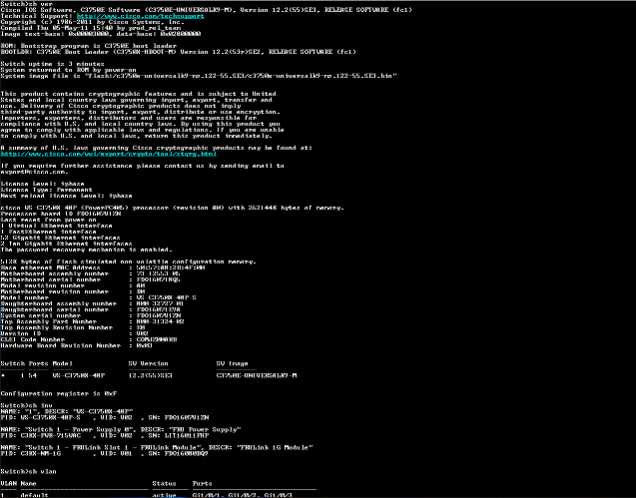
Task: Click the 'System returned to ROM by power-on' line
Action: (x=68, y=70)
